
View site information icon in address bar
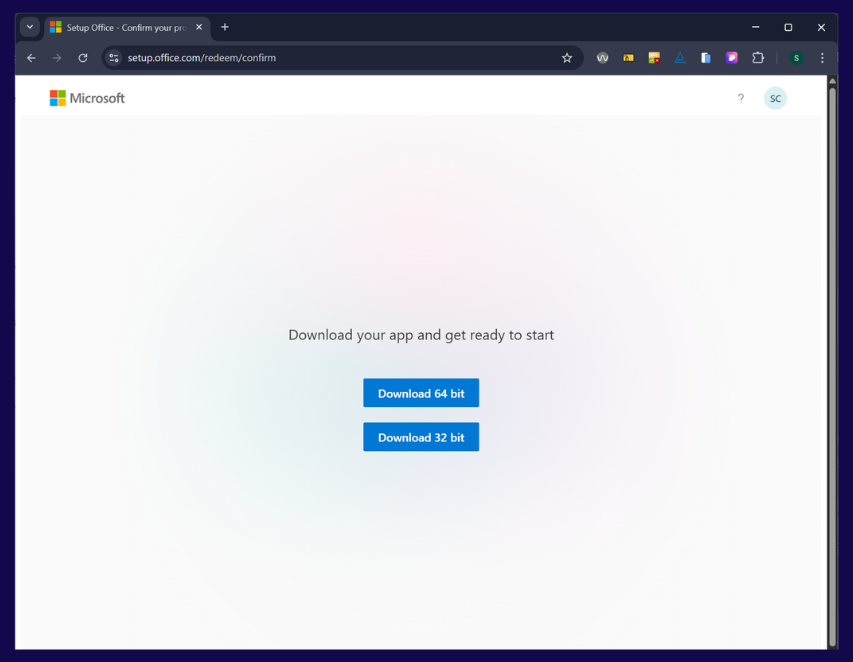tap(114, 58)
